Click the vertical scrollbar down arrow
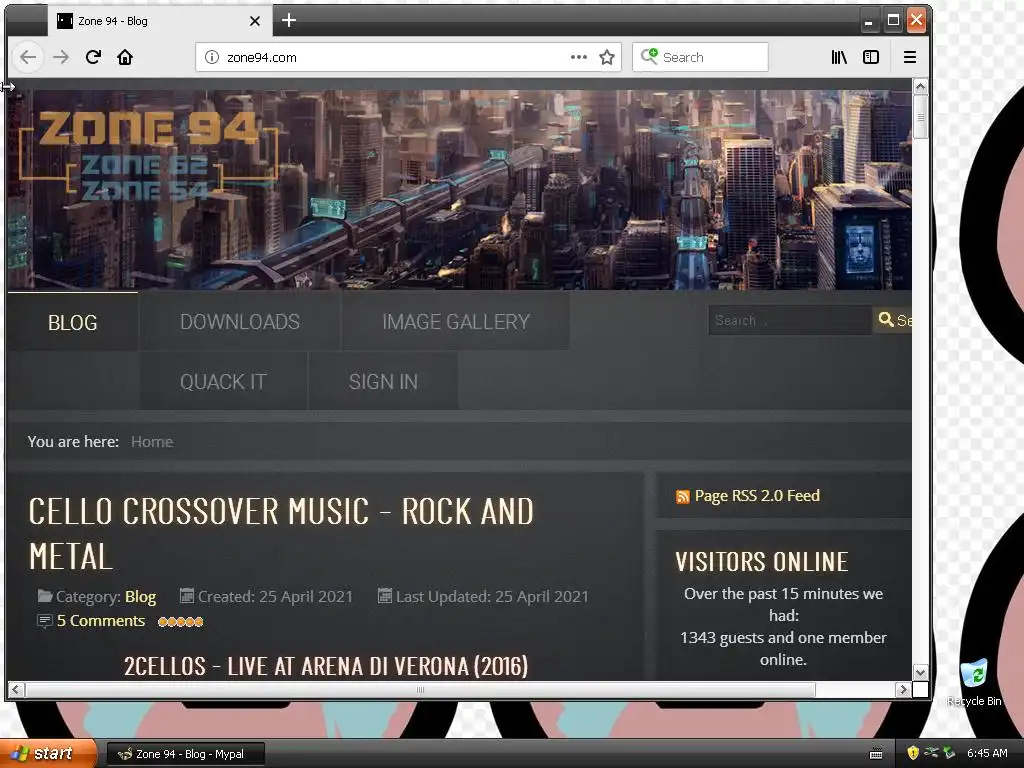The width and height of the screenshot is (1024, 768). (x=920, y=672)
